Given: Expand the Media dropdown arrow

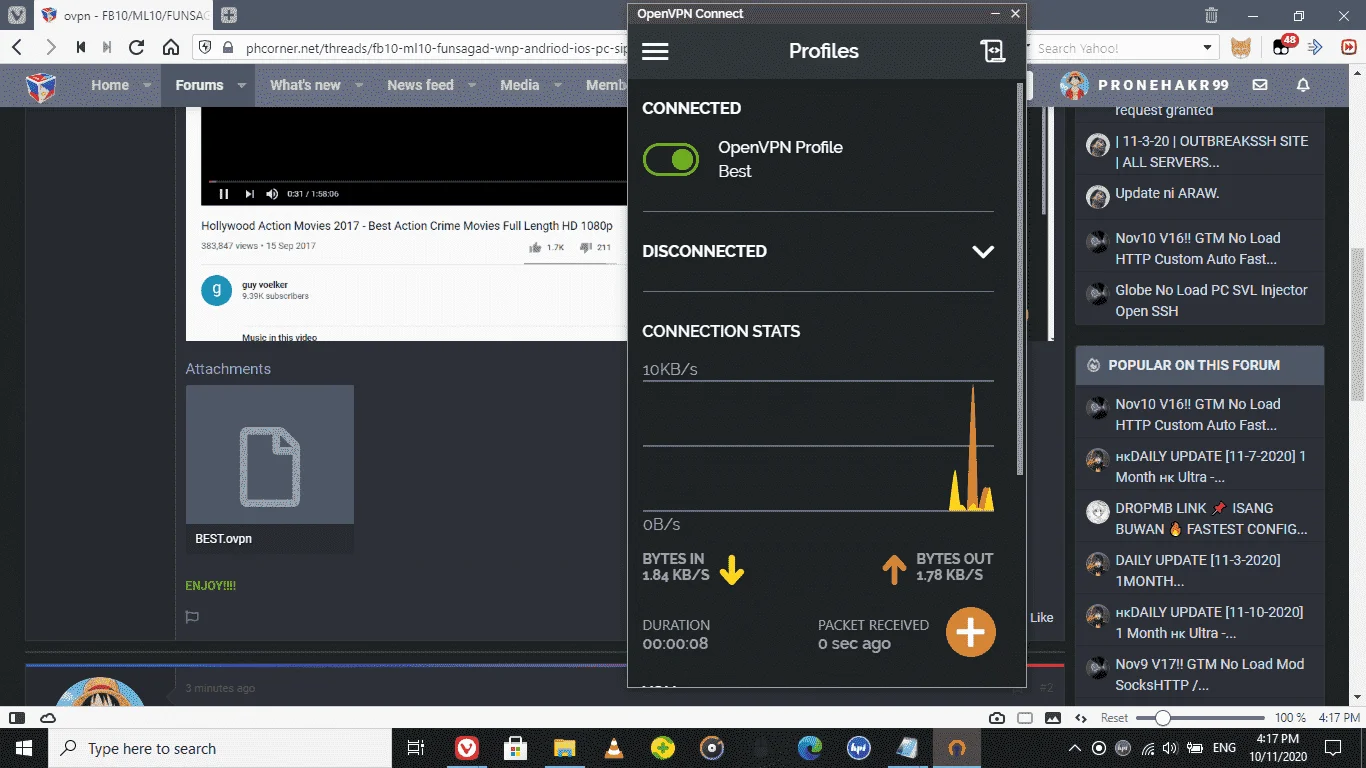Looking at the screenshot, I should tap(557, 86).
